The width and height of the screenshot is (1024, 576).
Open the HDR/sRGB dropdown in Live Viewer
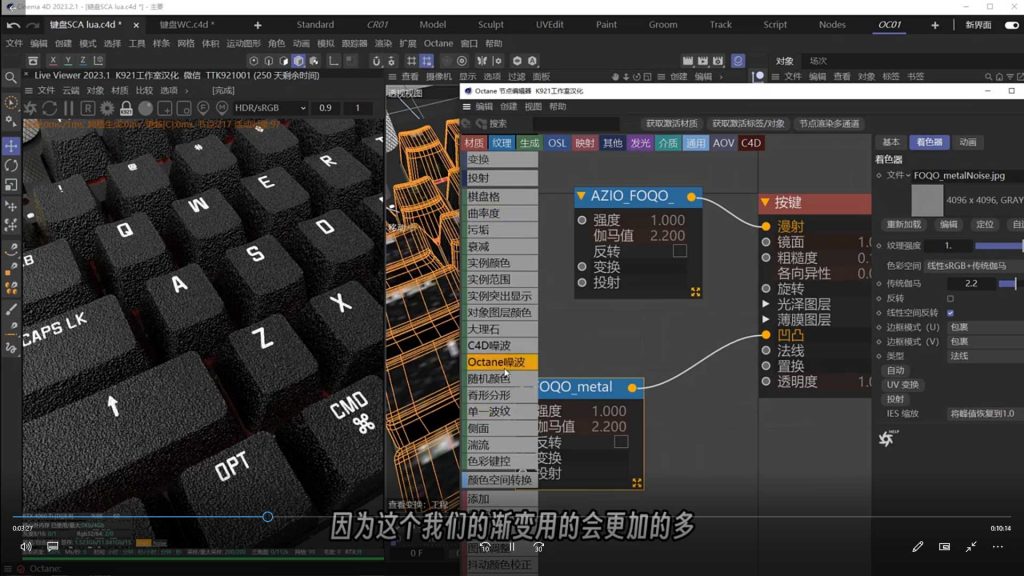[x=268, y=105]
